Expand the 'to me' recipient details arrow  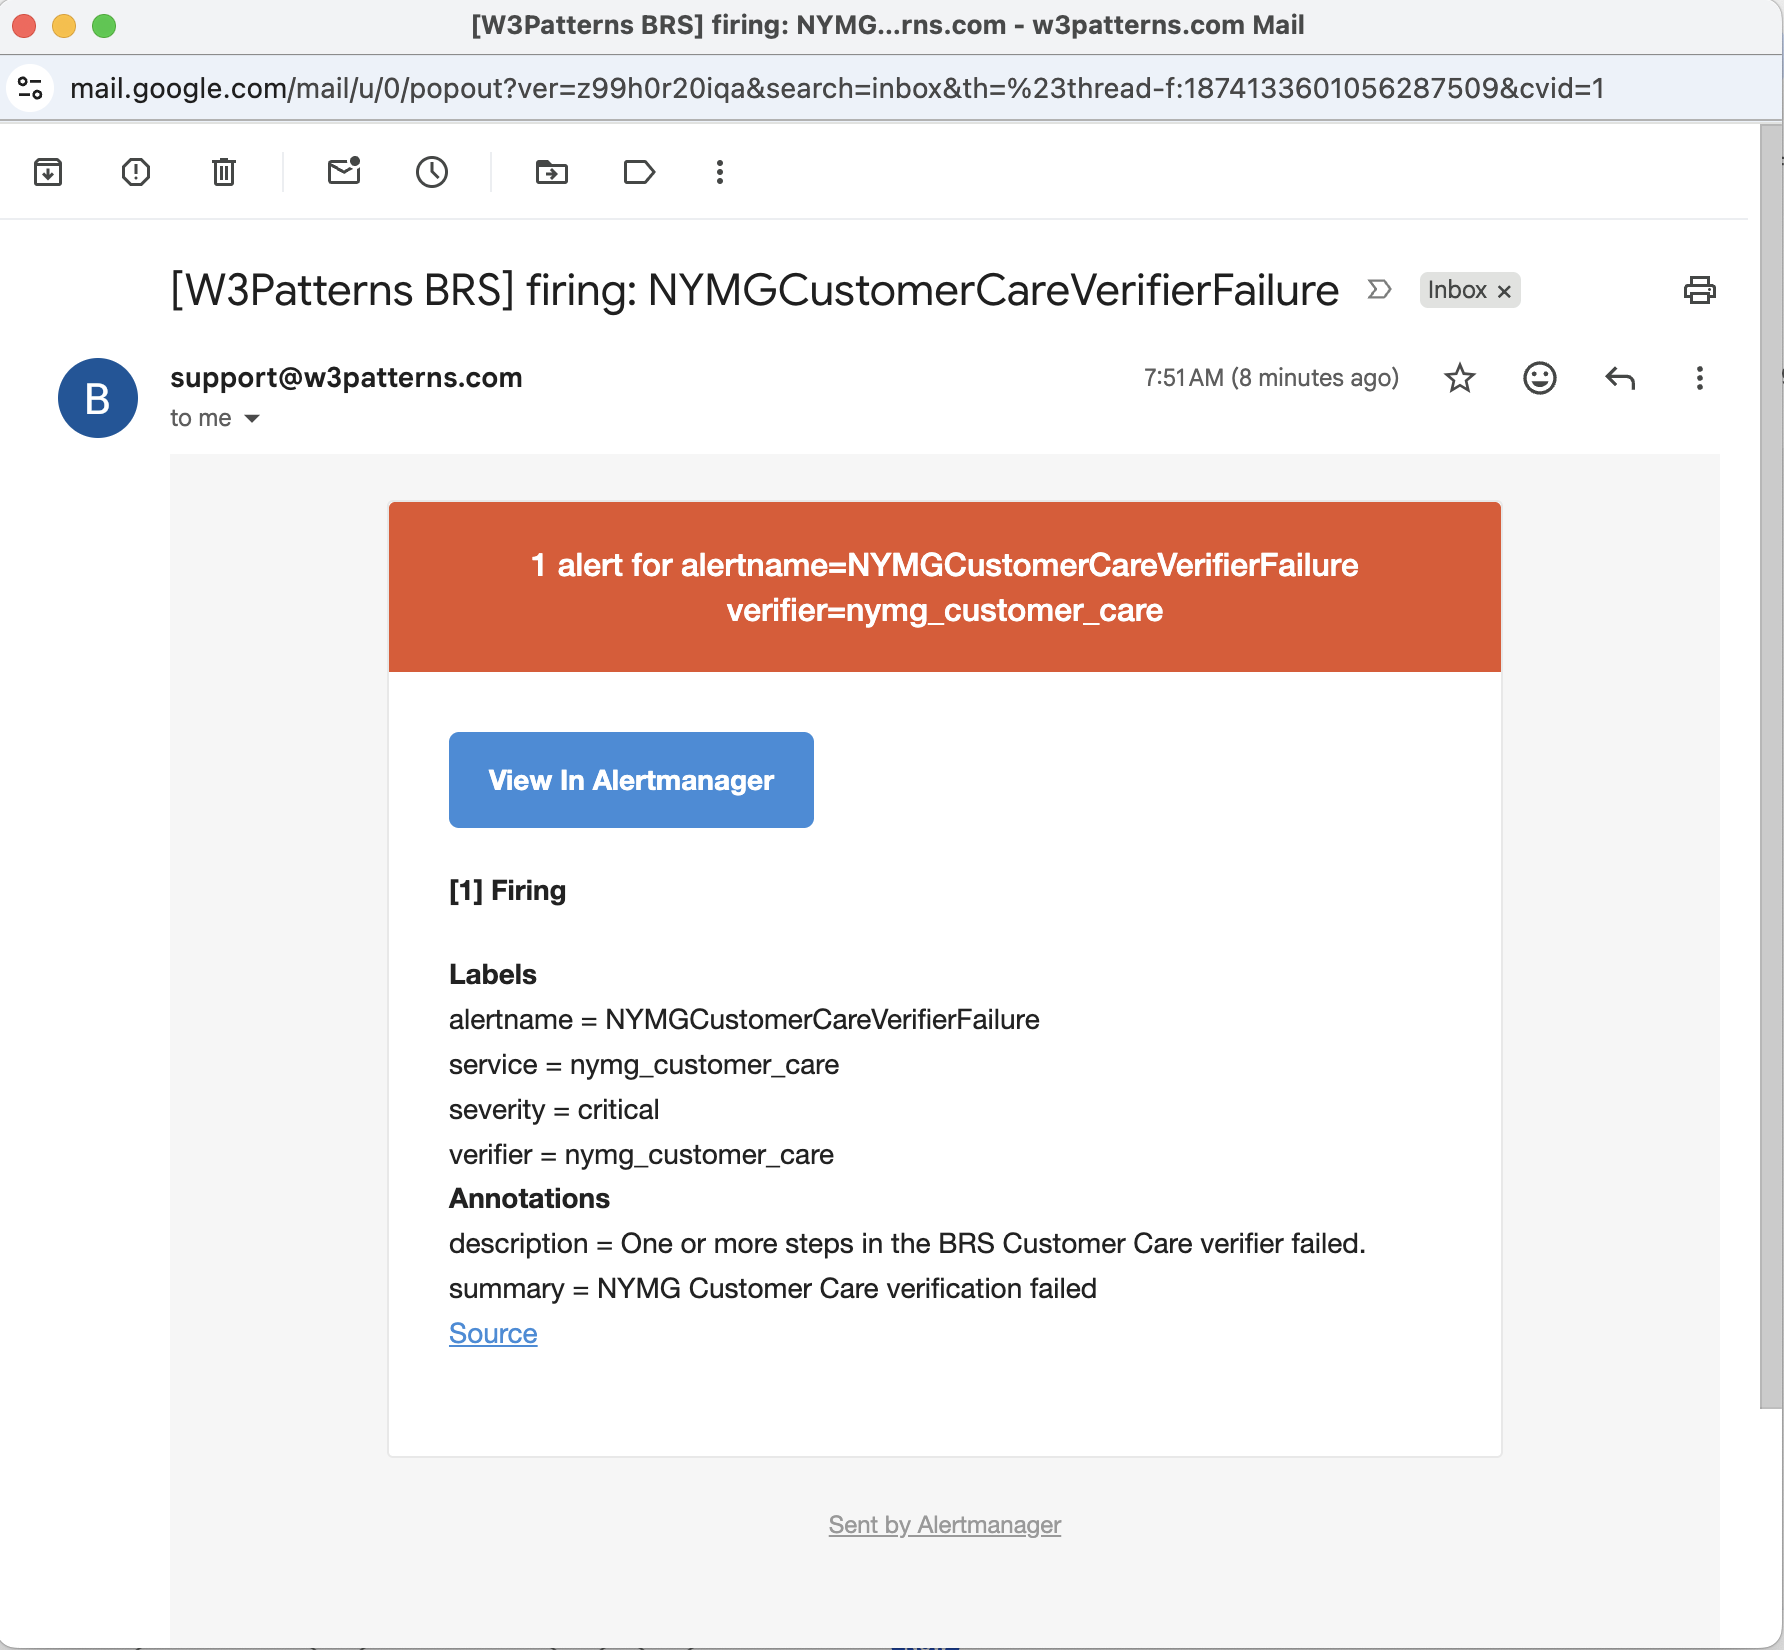252,418
